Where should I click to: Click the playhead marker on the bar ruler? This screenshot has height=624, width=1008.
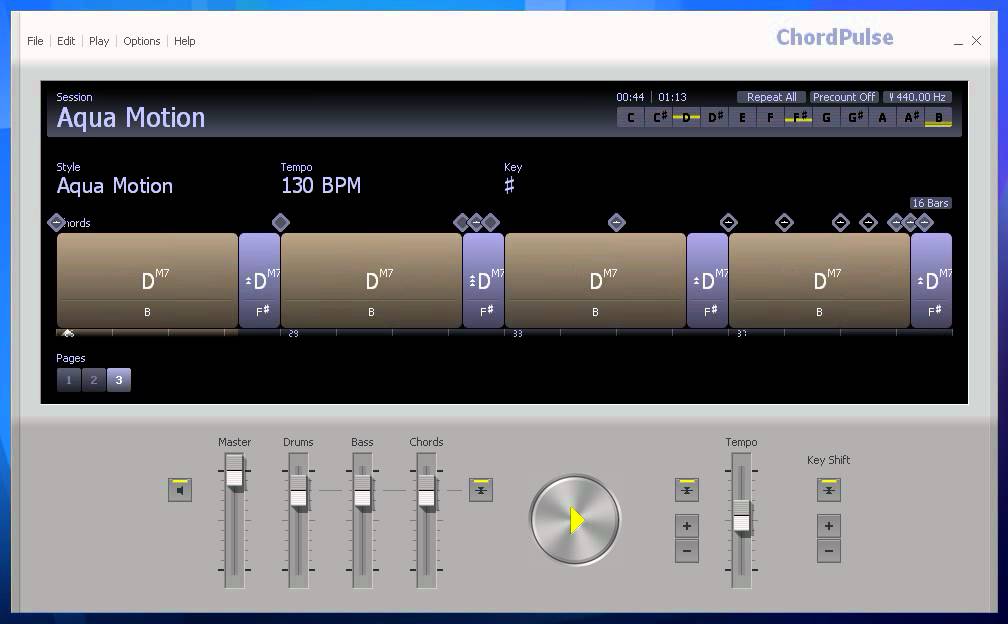click(x=68, y=333)
